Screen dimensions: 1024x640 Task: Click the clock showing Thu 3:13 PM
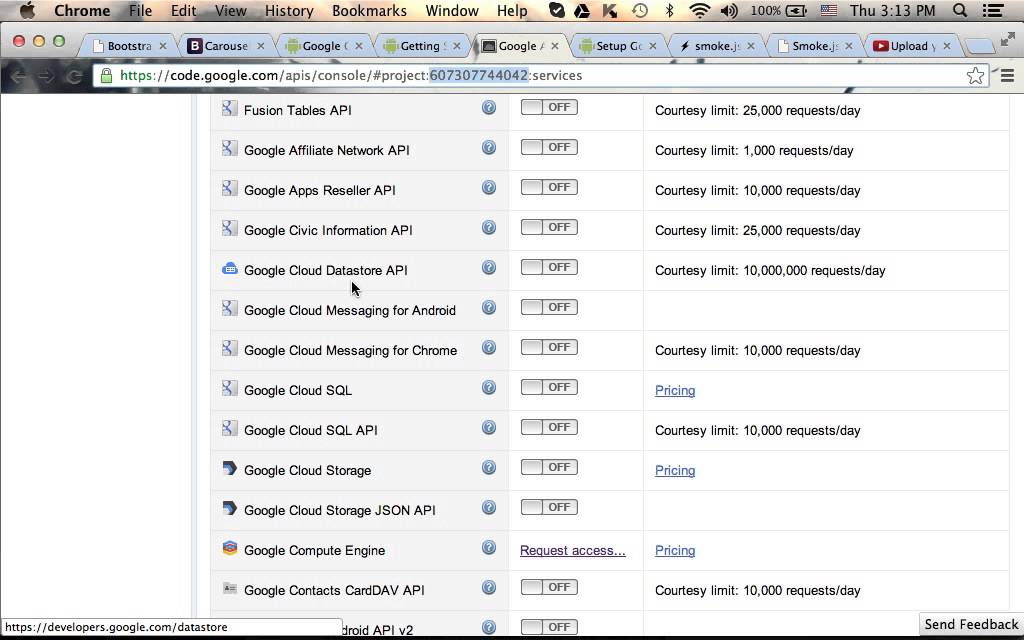click(892, 10)
